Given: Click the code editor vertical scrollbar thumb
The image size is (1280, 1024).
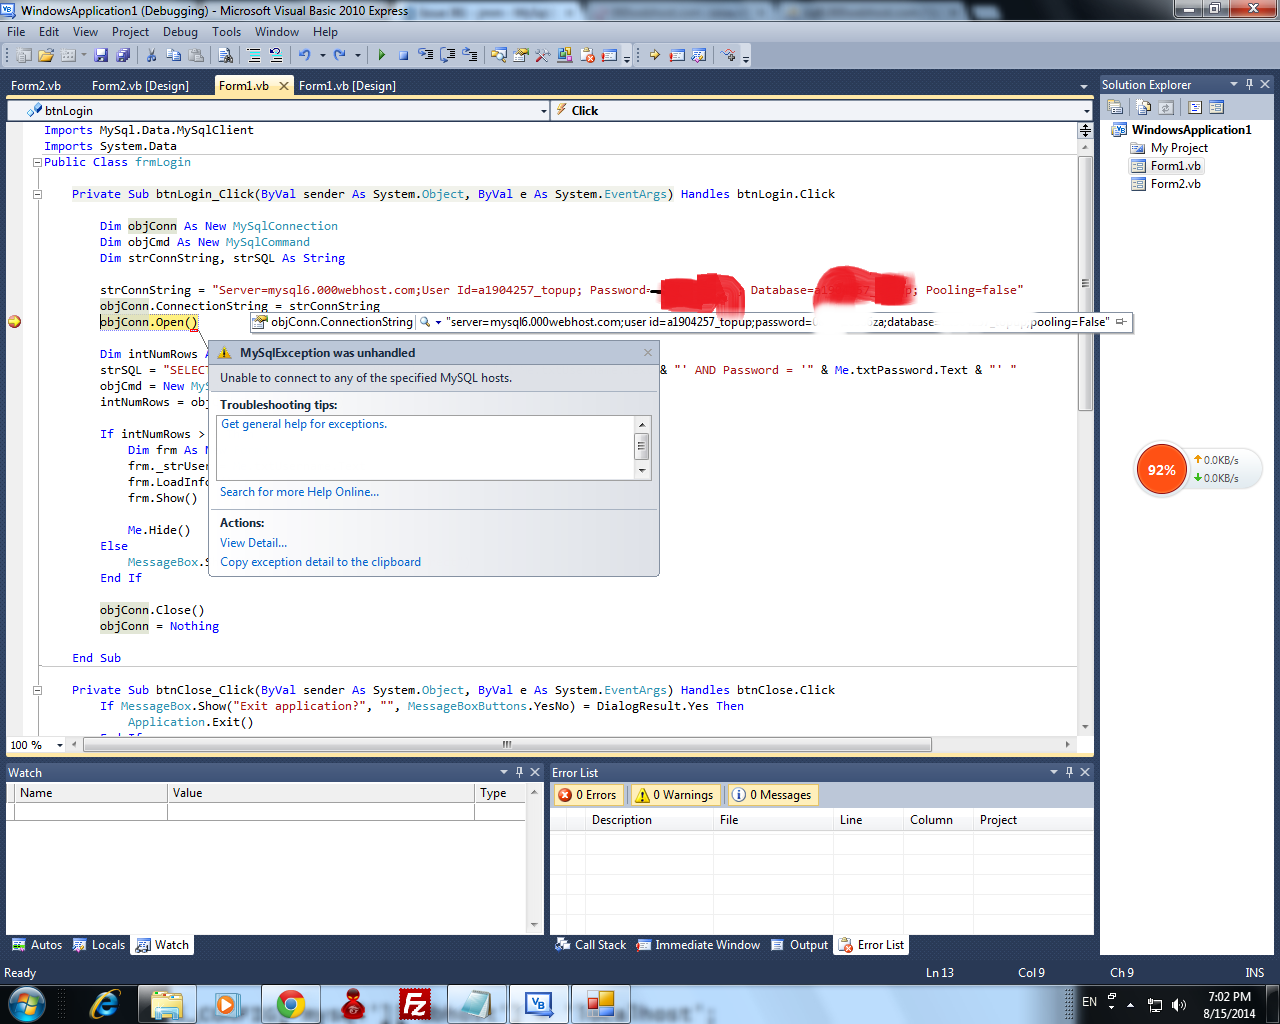Looking at the screenshot, I should pyautogui.click(x=1085, y=283).
